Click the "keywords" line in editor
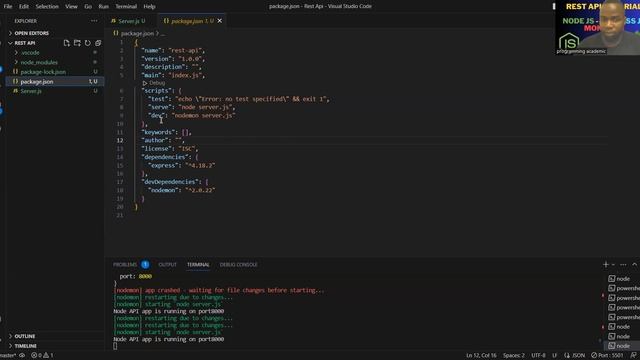The image size is (640, 360). click(x=166, y=132)
